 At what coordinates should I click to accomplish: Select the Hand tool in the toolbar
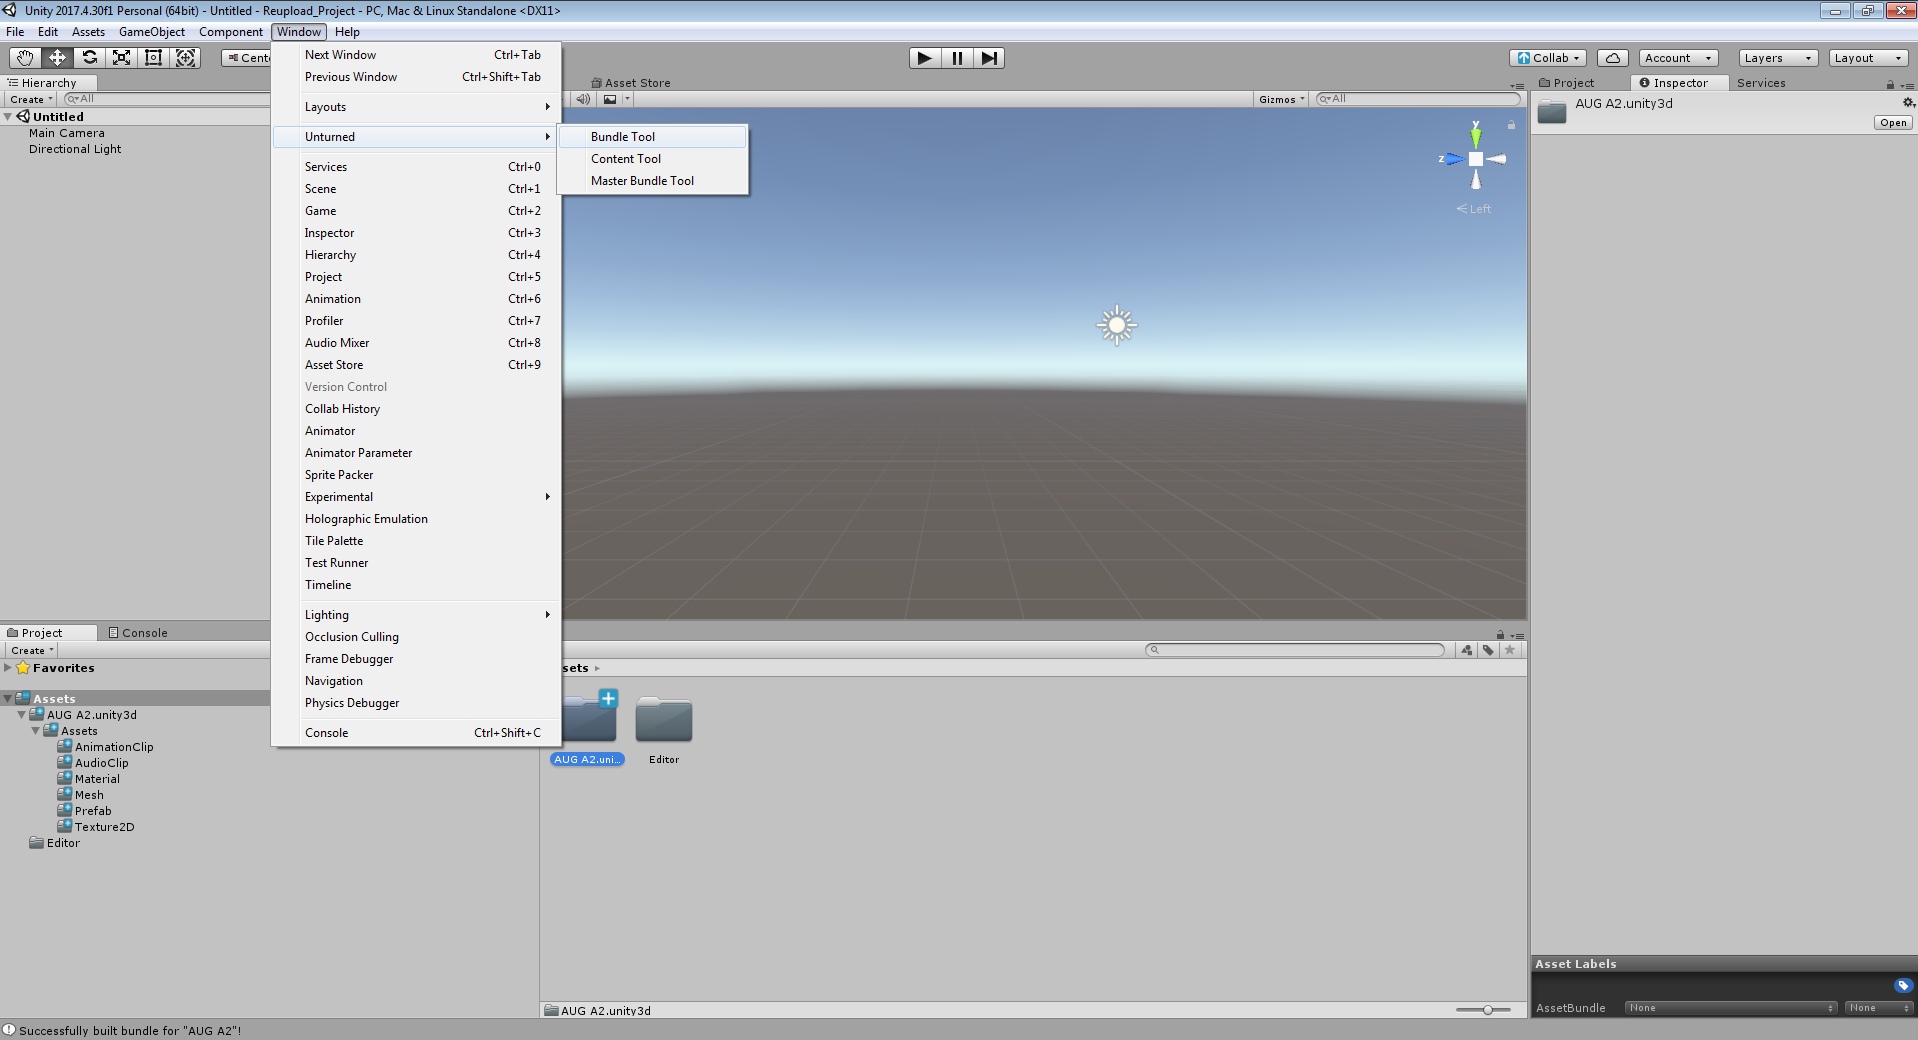(x=24, y=58)
